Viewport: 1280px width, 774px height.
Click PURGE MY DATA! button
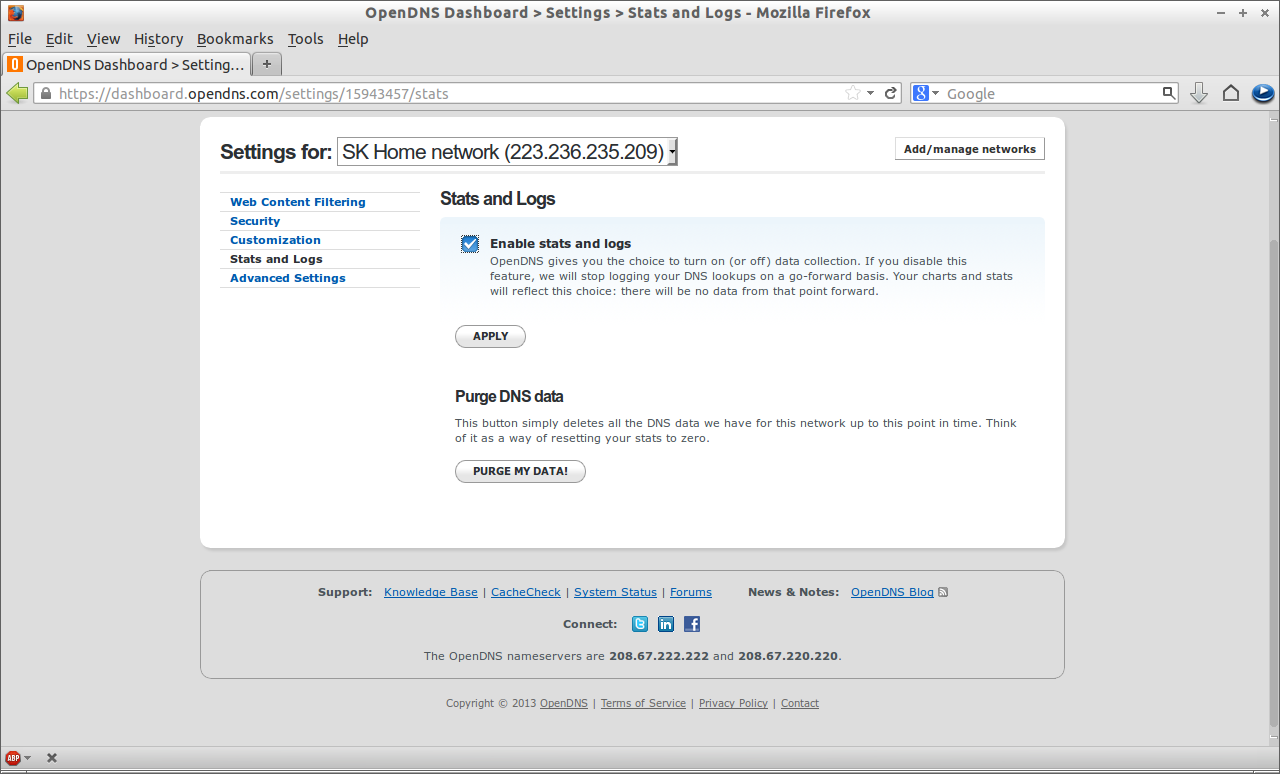click(x=520, y=471)
